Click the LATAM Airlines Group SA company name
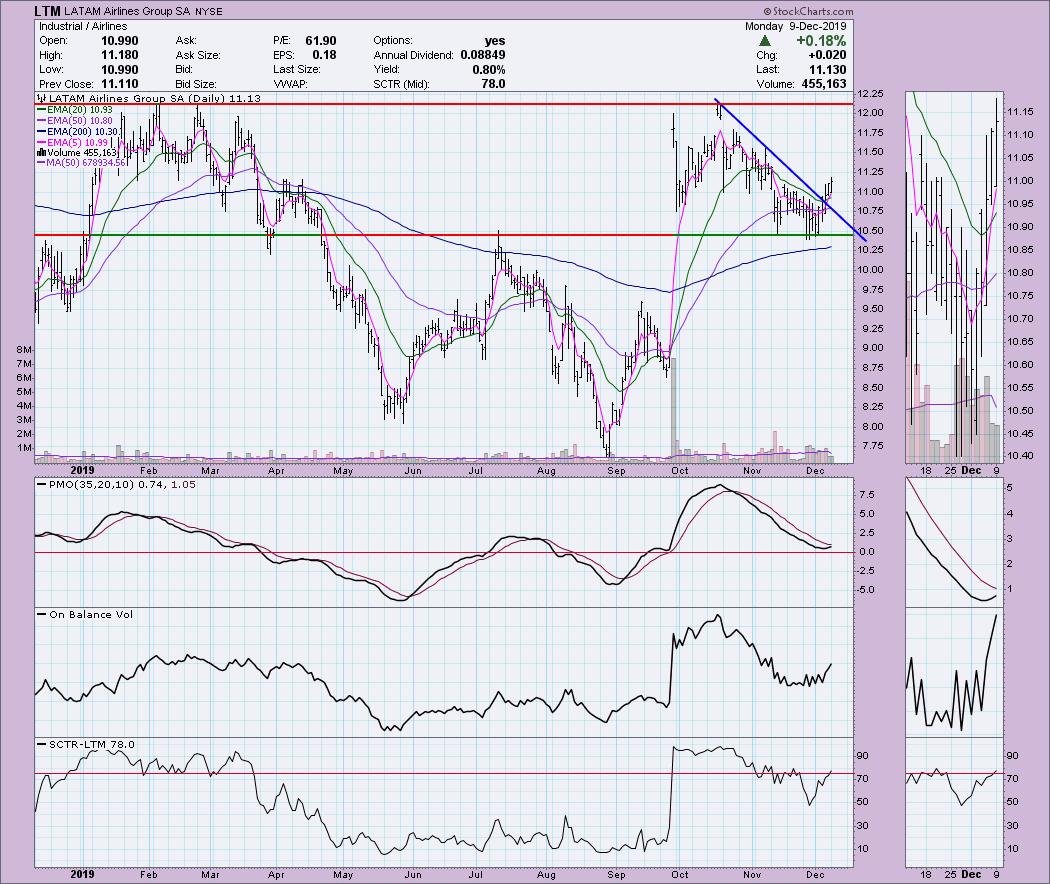1050x884 pixels. coord(128,11)
